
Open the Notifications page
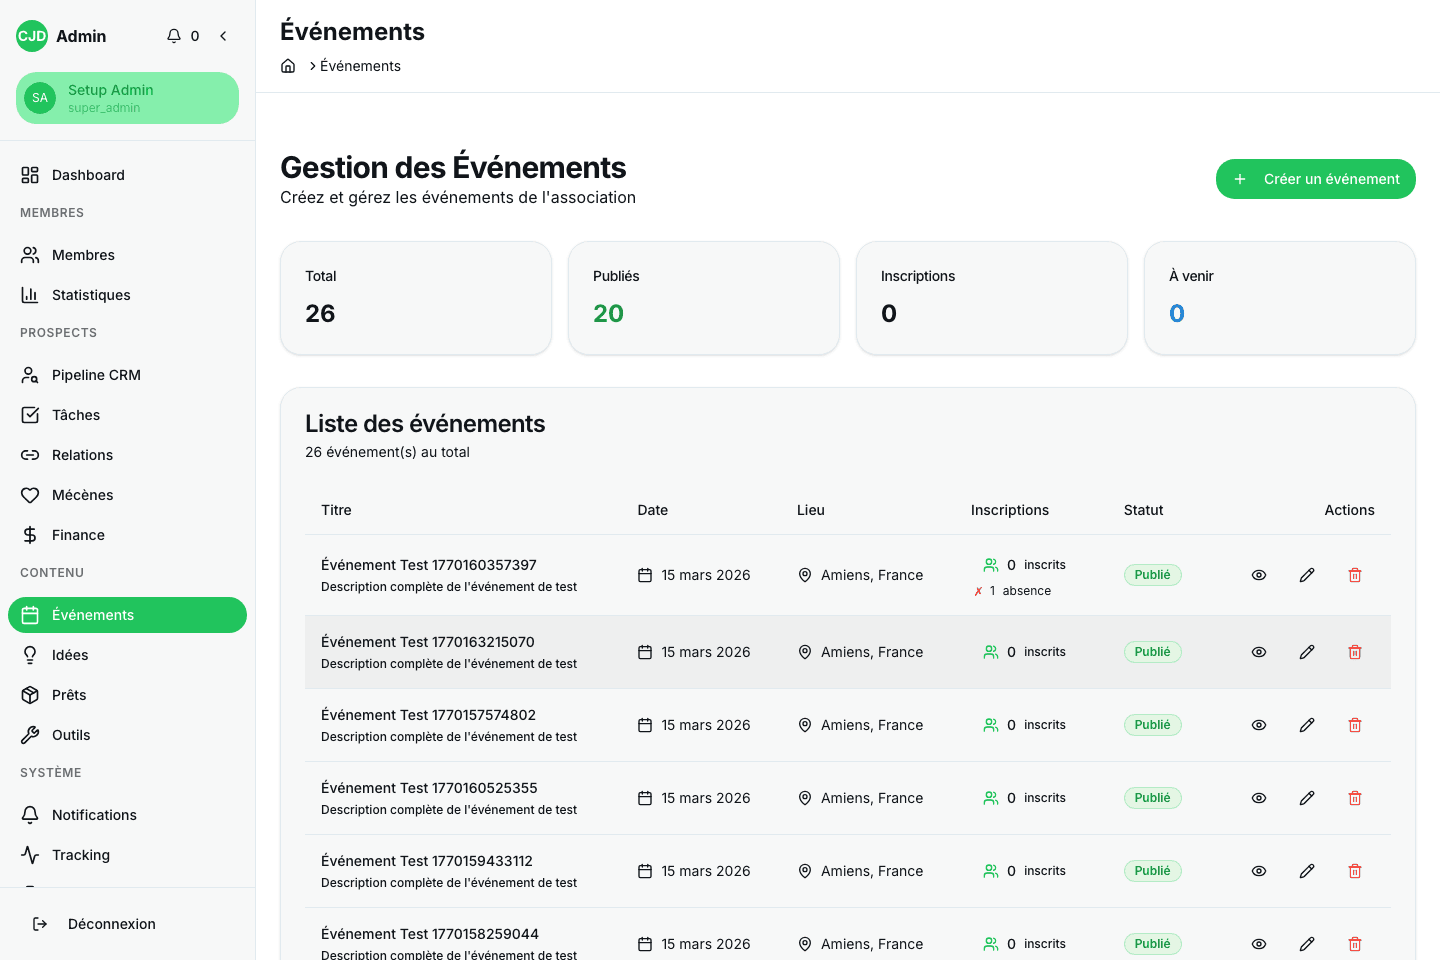(x=127, y=815)
